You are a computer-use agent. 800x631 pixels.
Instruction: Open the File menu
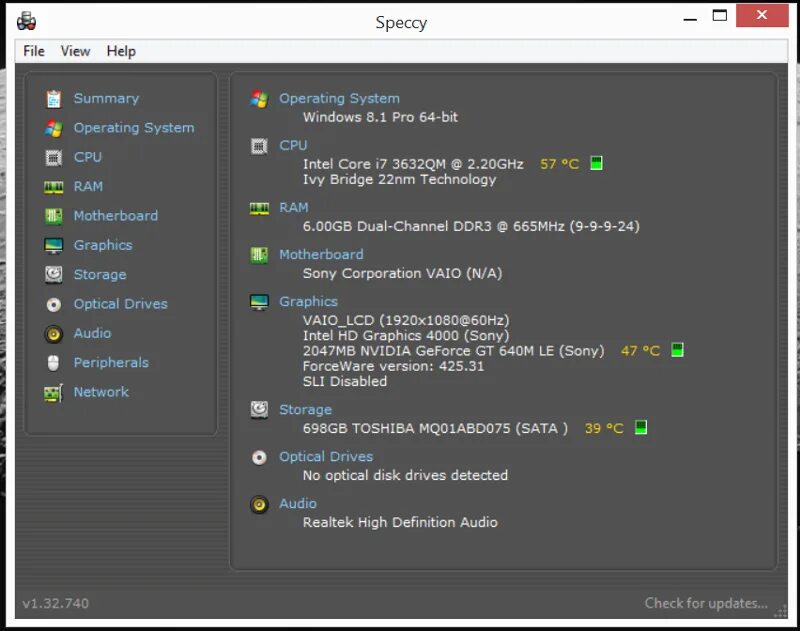tap(34, 51)
